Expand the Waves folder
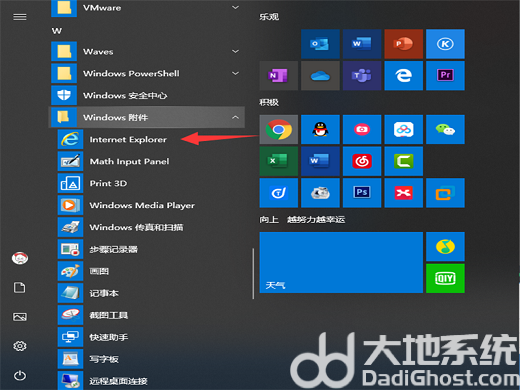 [148, 51]
